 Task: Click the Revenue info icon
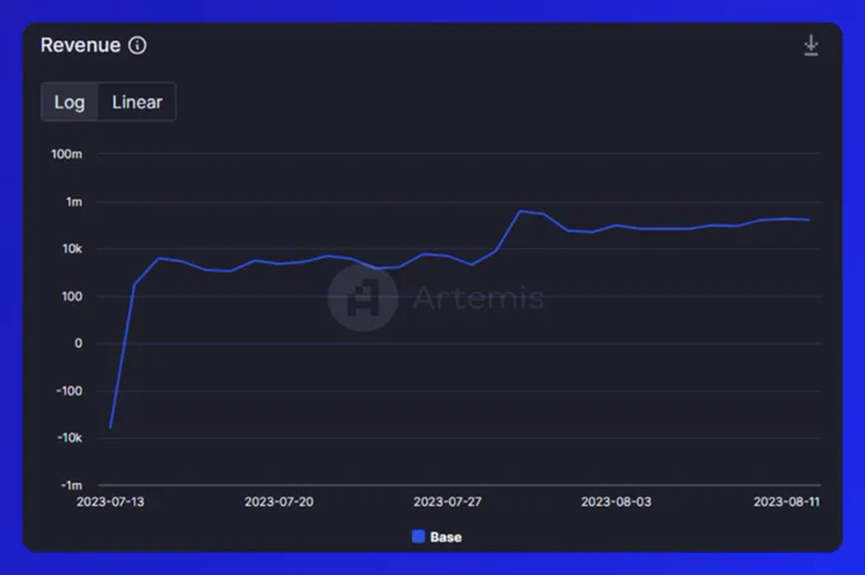[137, 45]
